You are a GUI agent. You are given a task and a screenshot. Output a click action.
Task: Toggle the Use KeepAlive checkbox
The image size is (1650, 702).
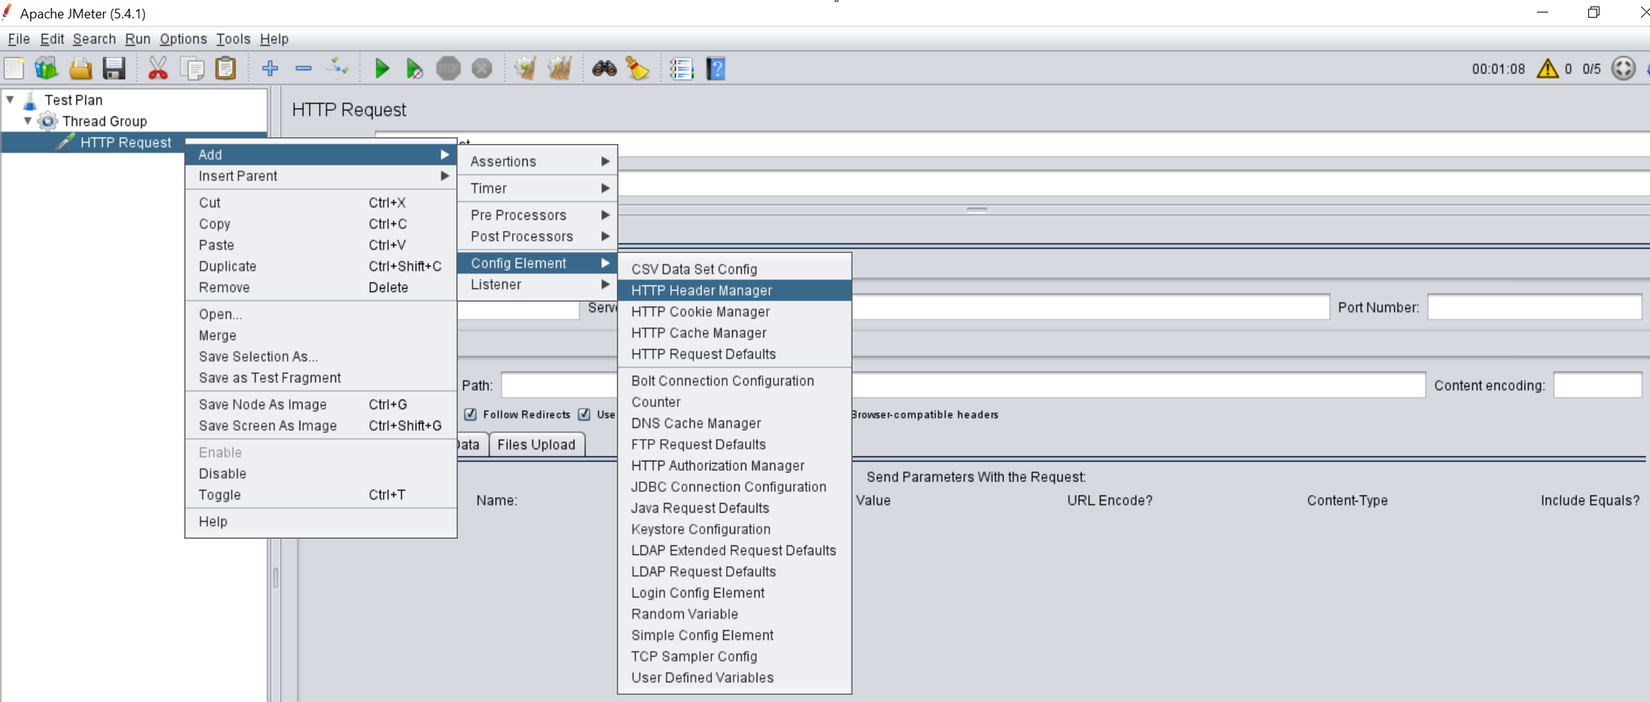[x=584, y=414]
